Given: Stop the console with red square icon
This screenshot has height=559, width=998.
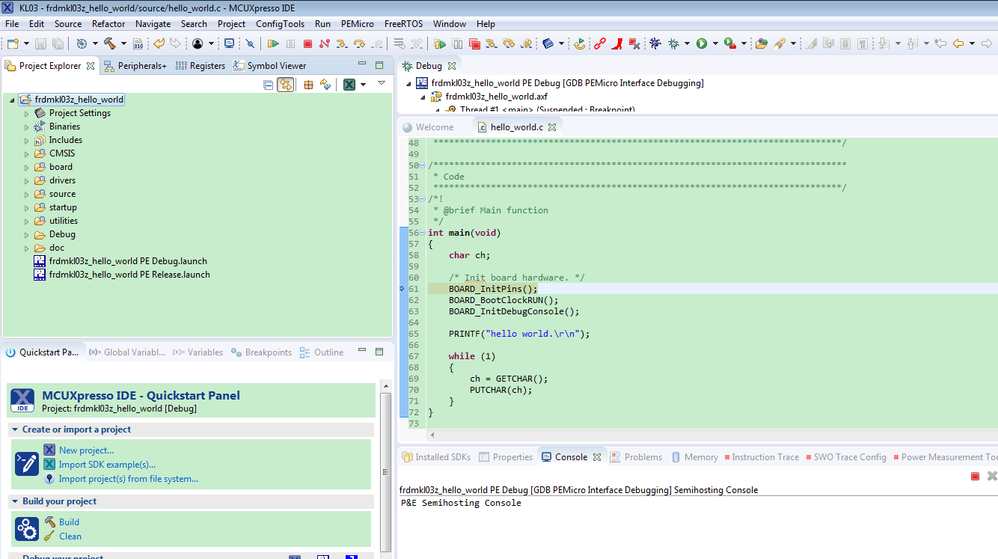Looking at the screenshot, I should [975, 476].
